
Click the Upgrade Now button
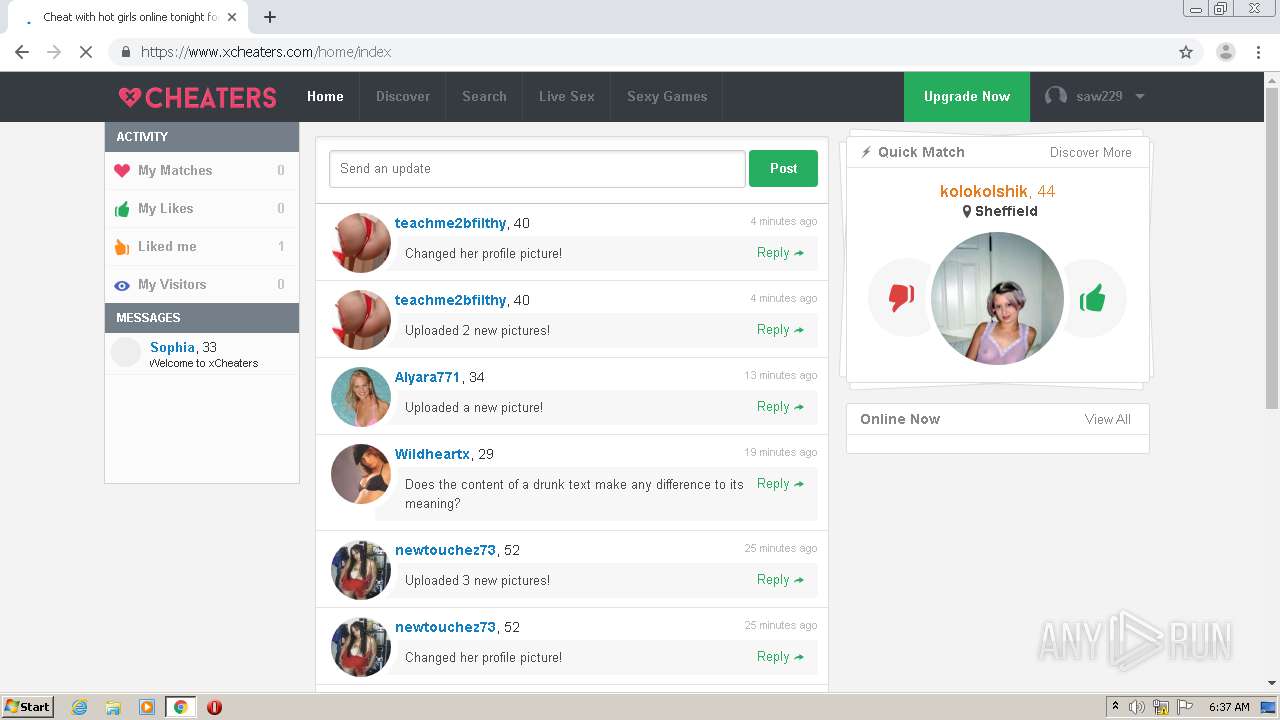point(967,97)
